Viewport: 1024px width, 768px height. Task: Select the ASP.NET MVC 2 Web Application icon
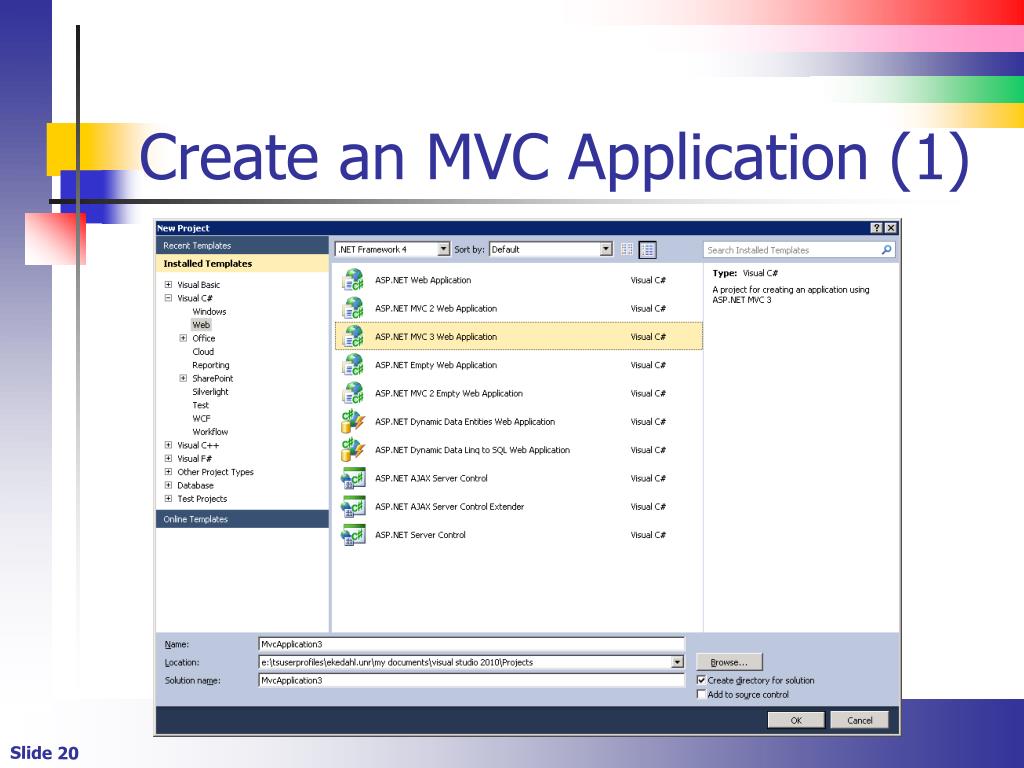(353, 308)
